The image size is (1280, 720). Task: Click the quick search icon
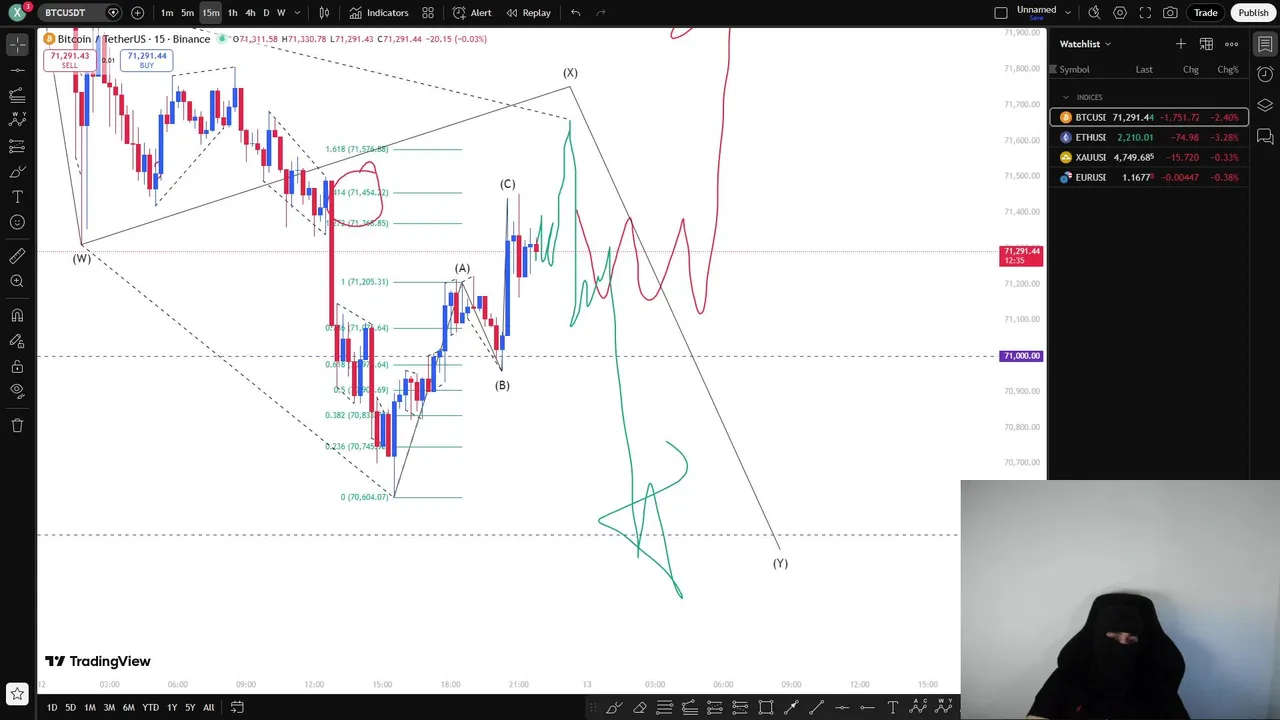[x=1094, y=13]
